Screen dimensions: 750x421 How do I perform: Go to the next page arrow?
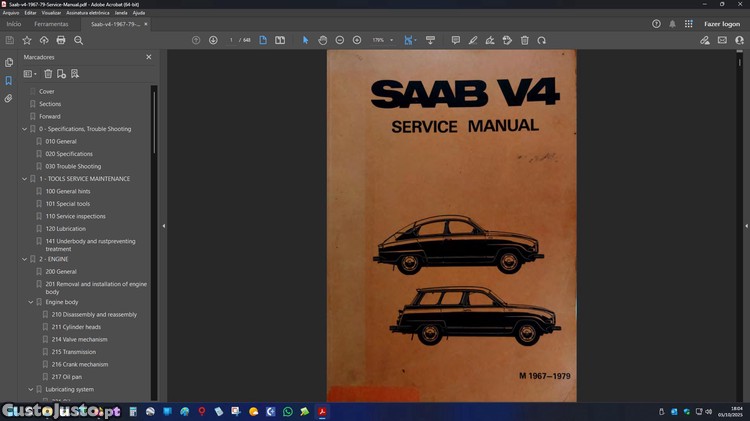[213, 40]
